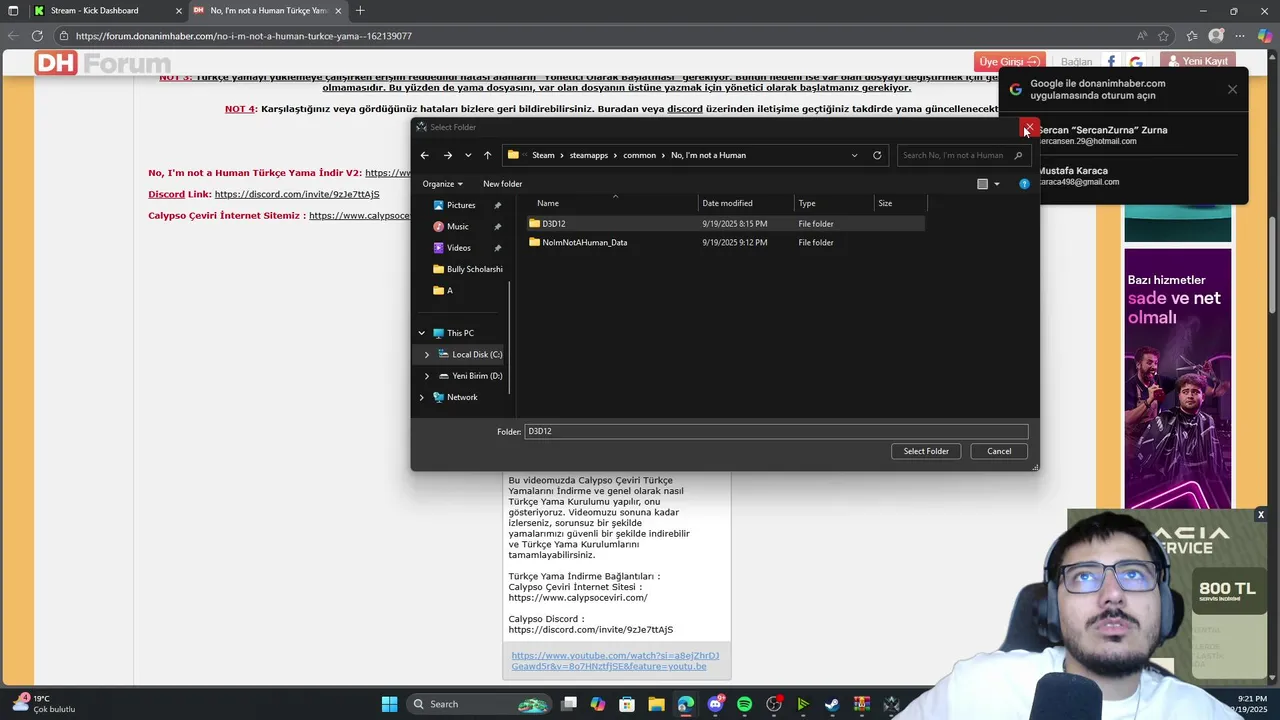Open the Bully Scholarshi folder shortcut
1280x720 pixels.
(x=467, y=269)
